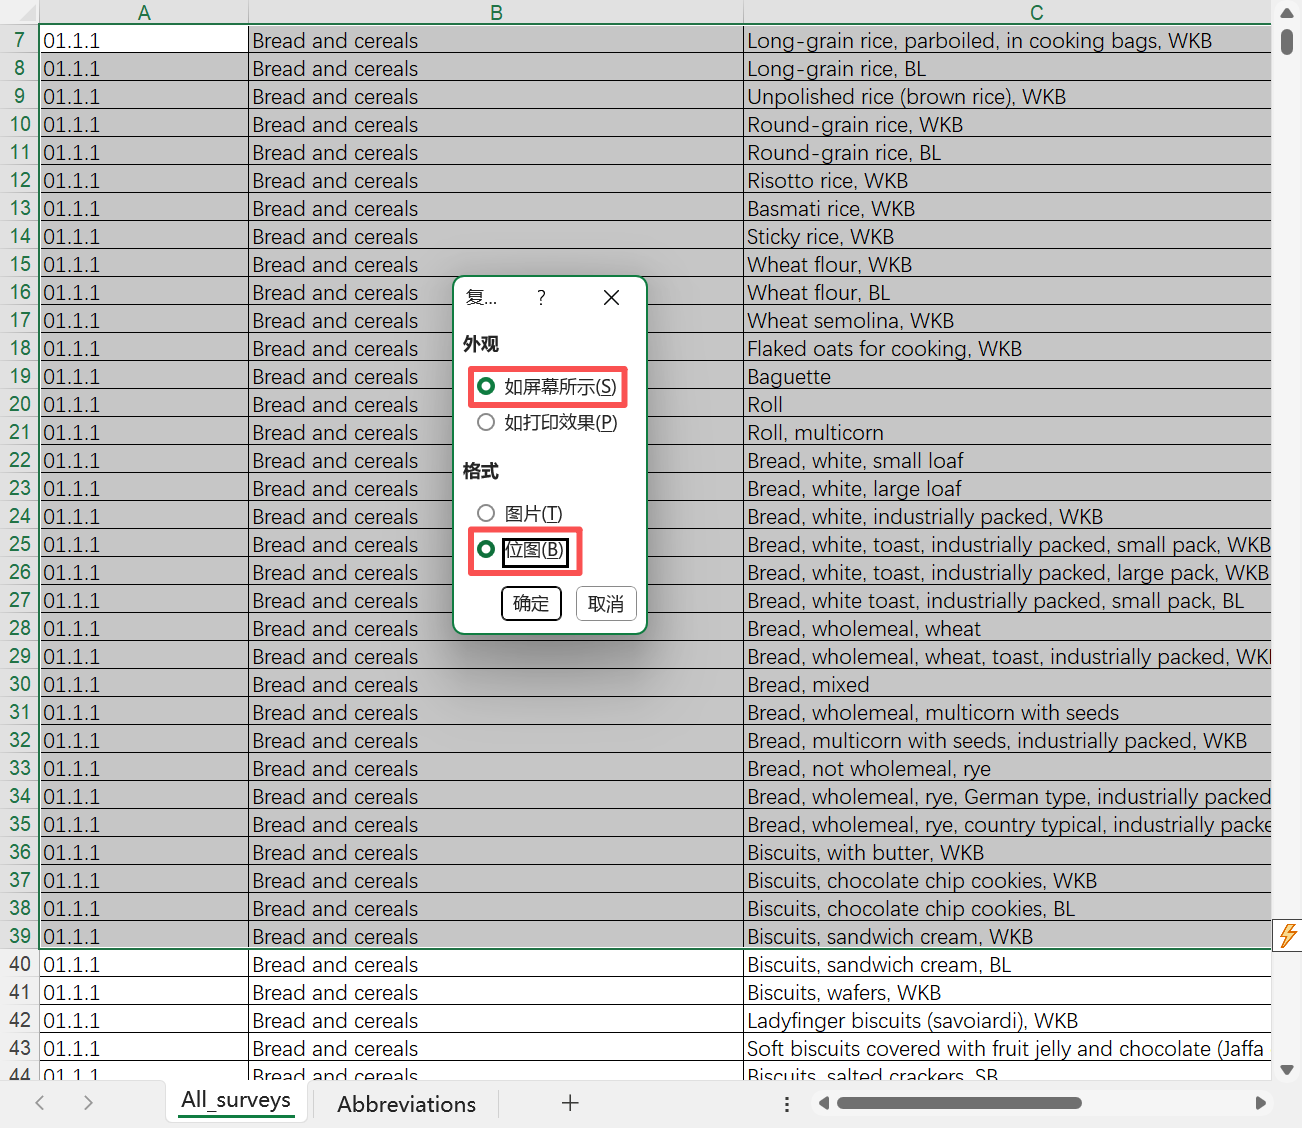Select the 如屏幕所示(S) appearance option

pos(547,387)
